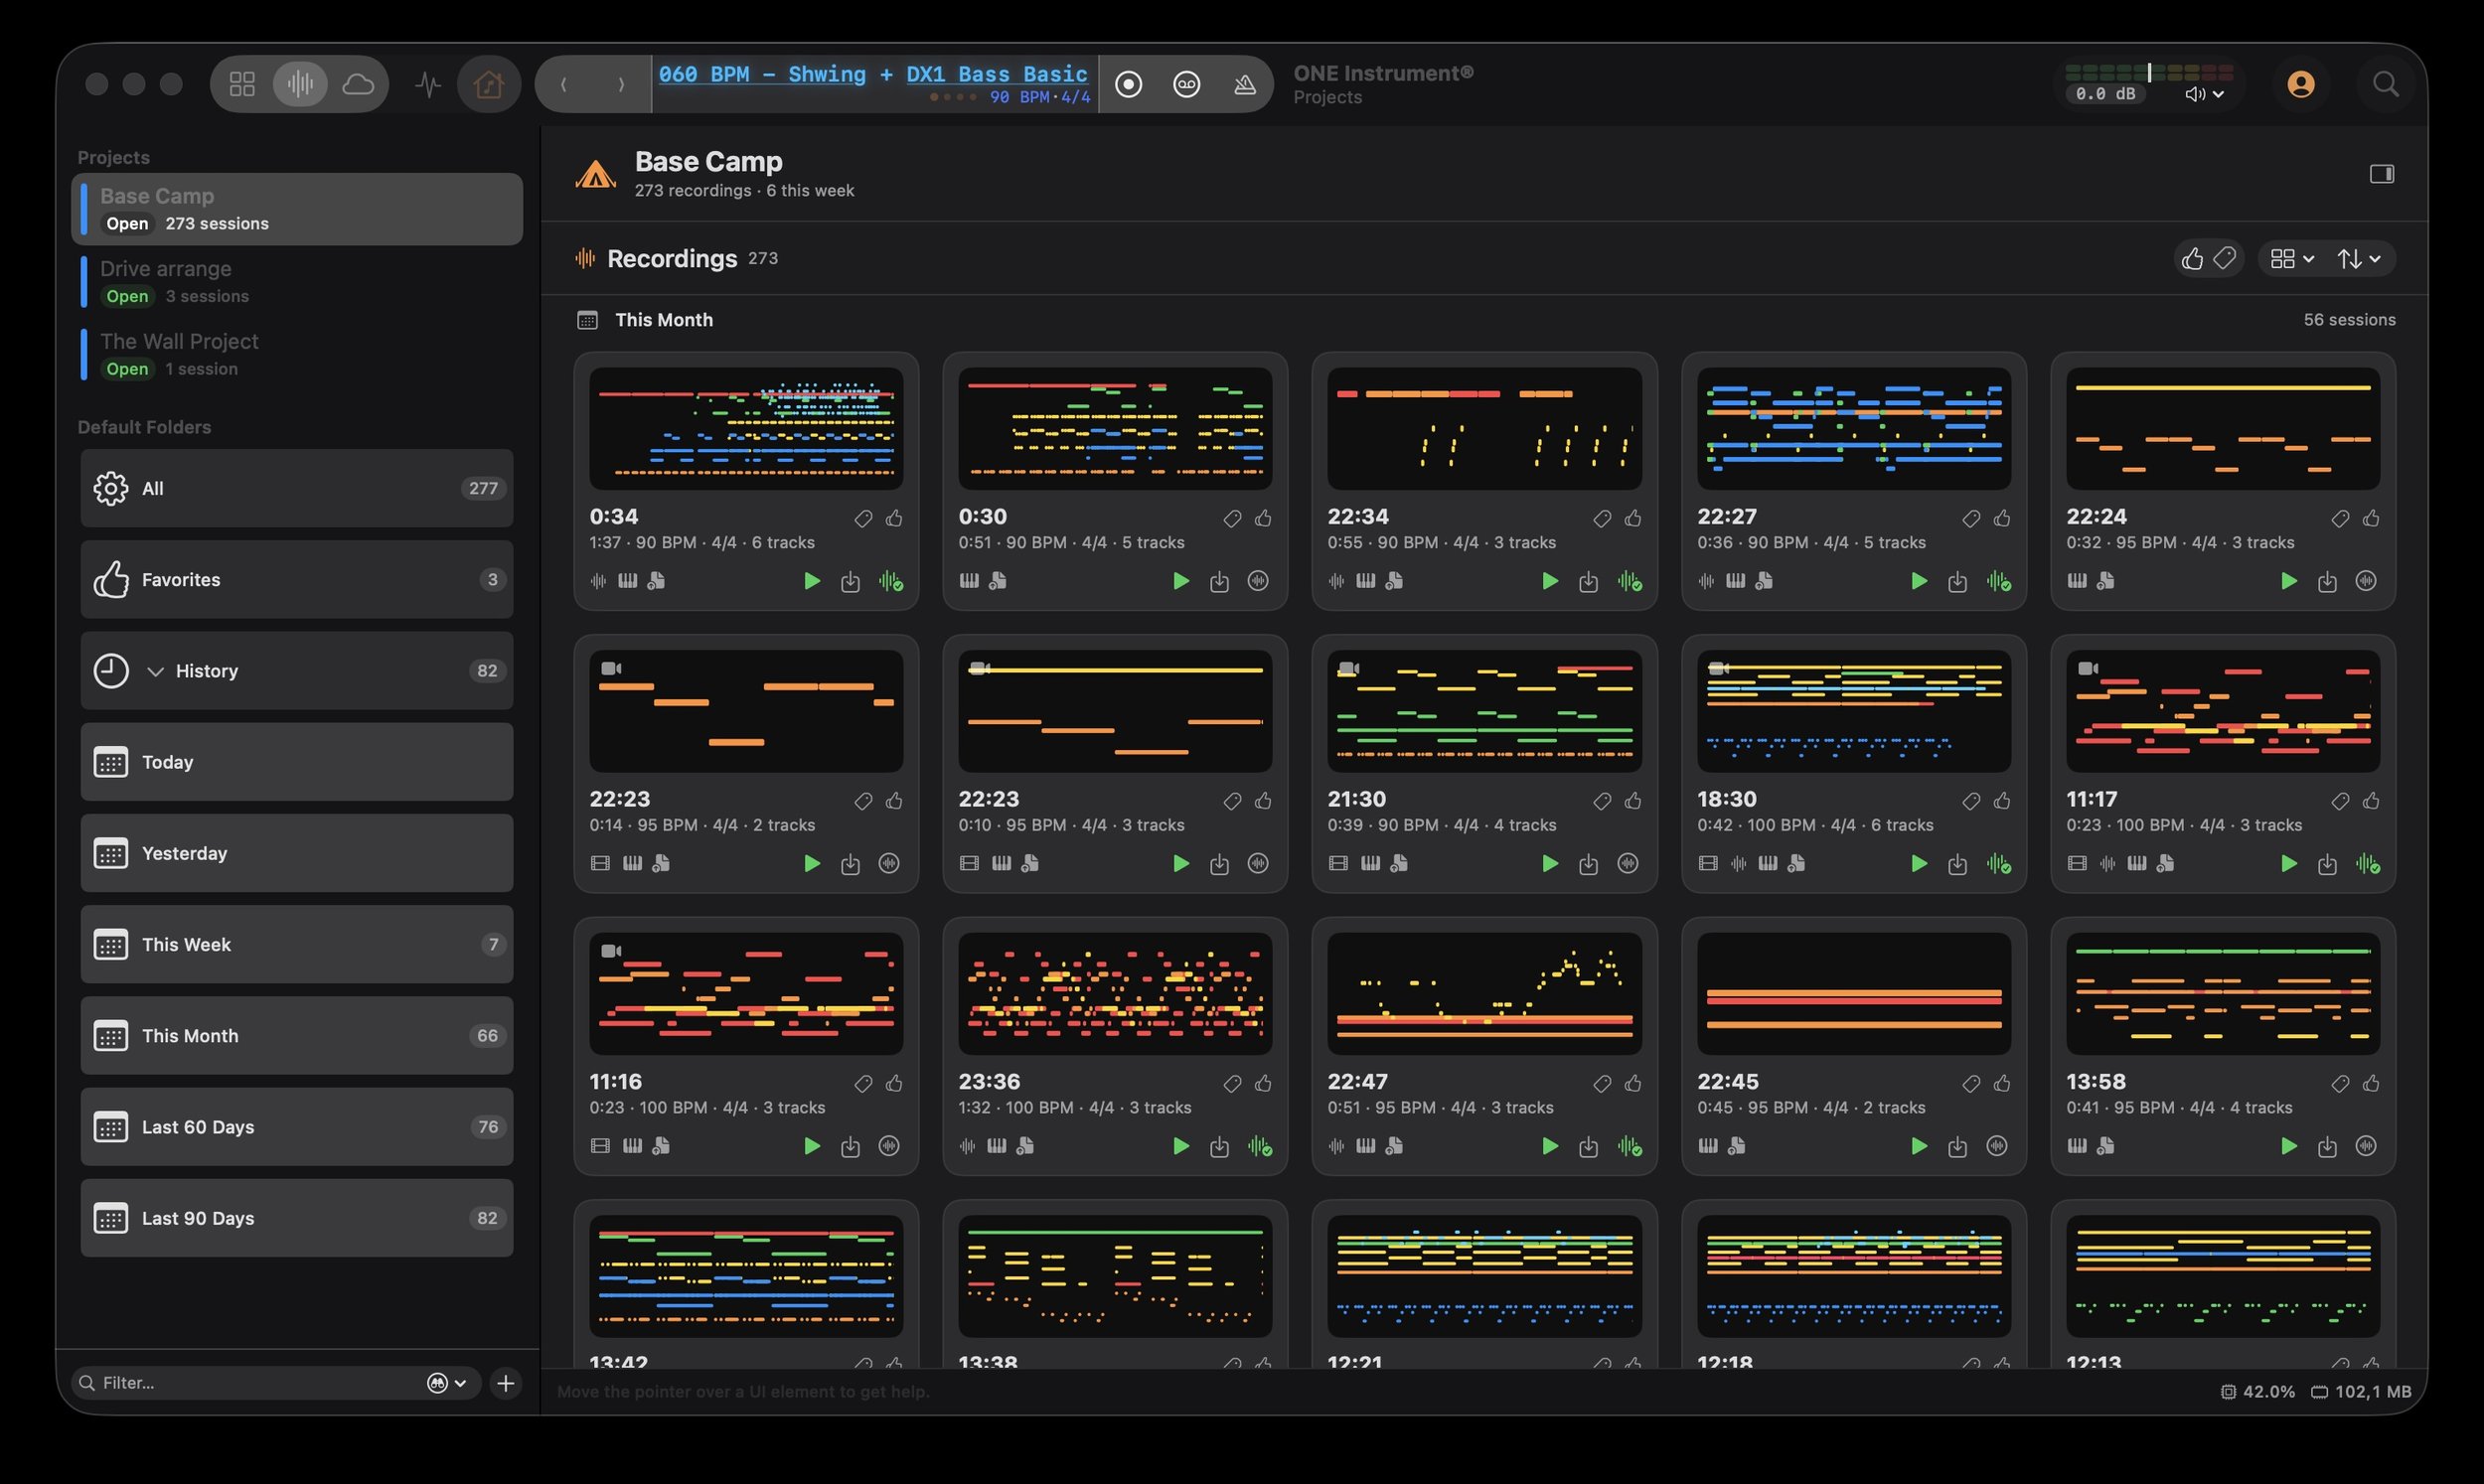The width and height of the screenshot is (2484, 1484).
Task: Open the Favorites folder
Action: [x=297, y=580]
